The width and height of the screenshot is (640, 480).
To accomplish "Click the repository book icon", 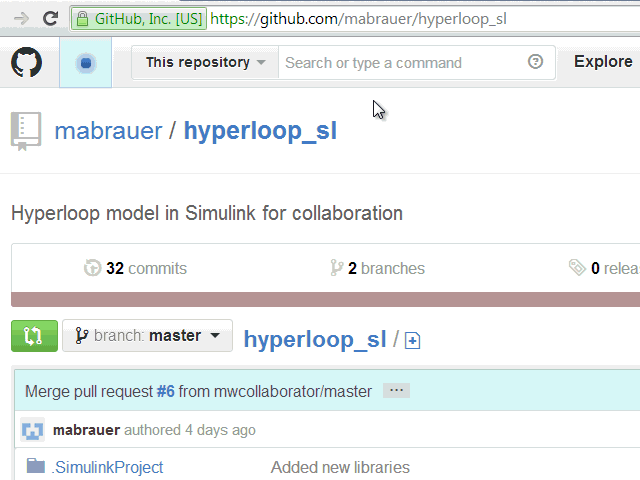I will point(25,131).
